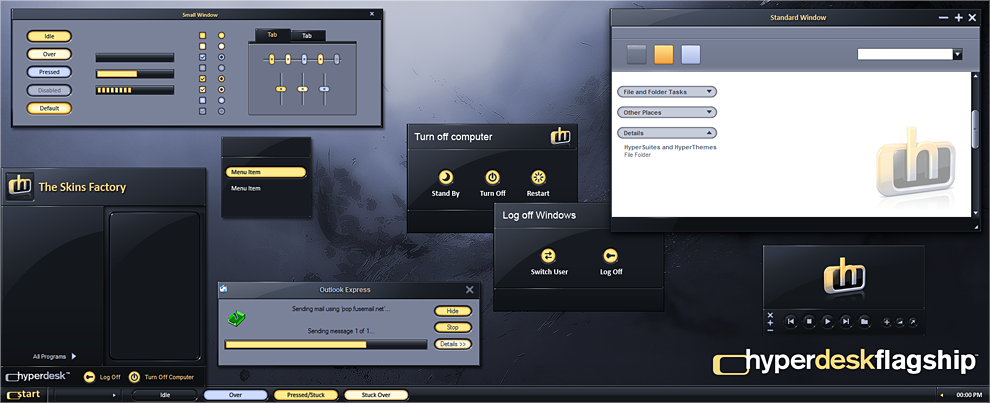The height and width of the screenshot is (403, 990).
Task: Switch to the inactive white-lettered Tab
Action: 307,36
